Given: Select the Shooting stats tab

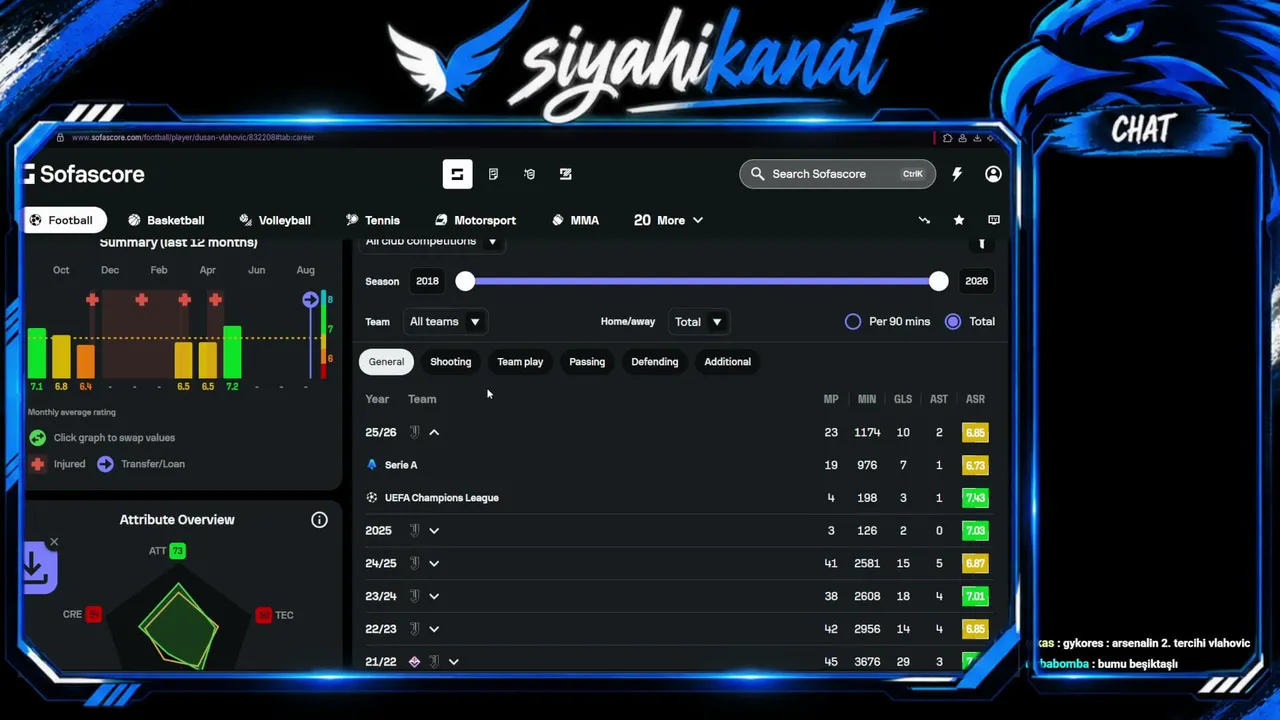Looking at the screenshot, I should (x=450, y=362).
